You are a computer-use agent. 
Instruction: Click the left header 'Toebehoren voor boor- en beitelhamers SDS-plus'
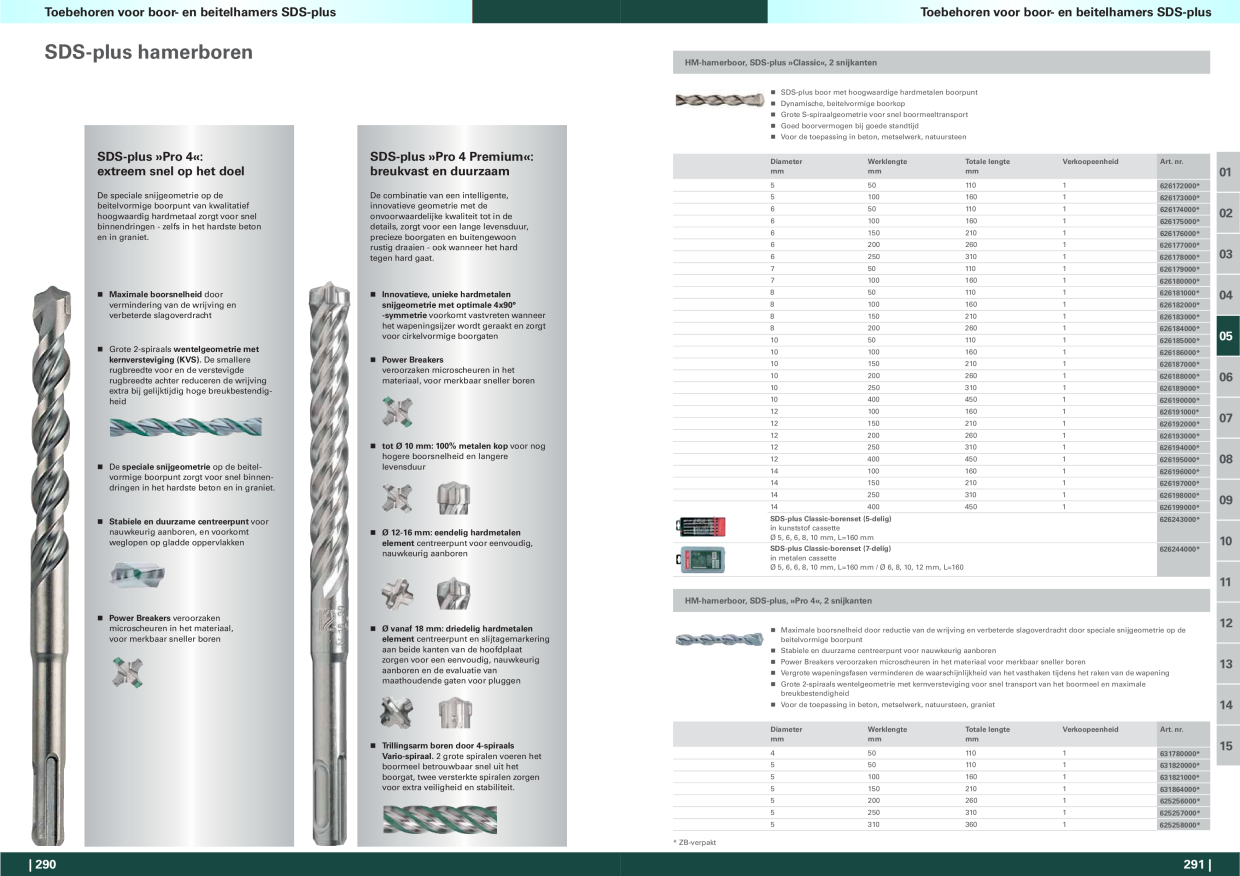pyautogui.click(x=190, y=12)
